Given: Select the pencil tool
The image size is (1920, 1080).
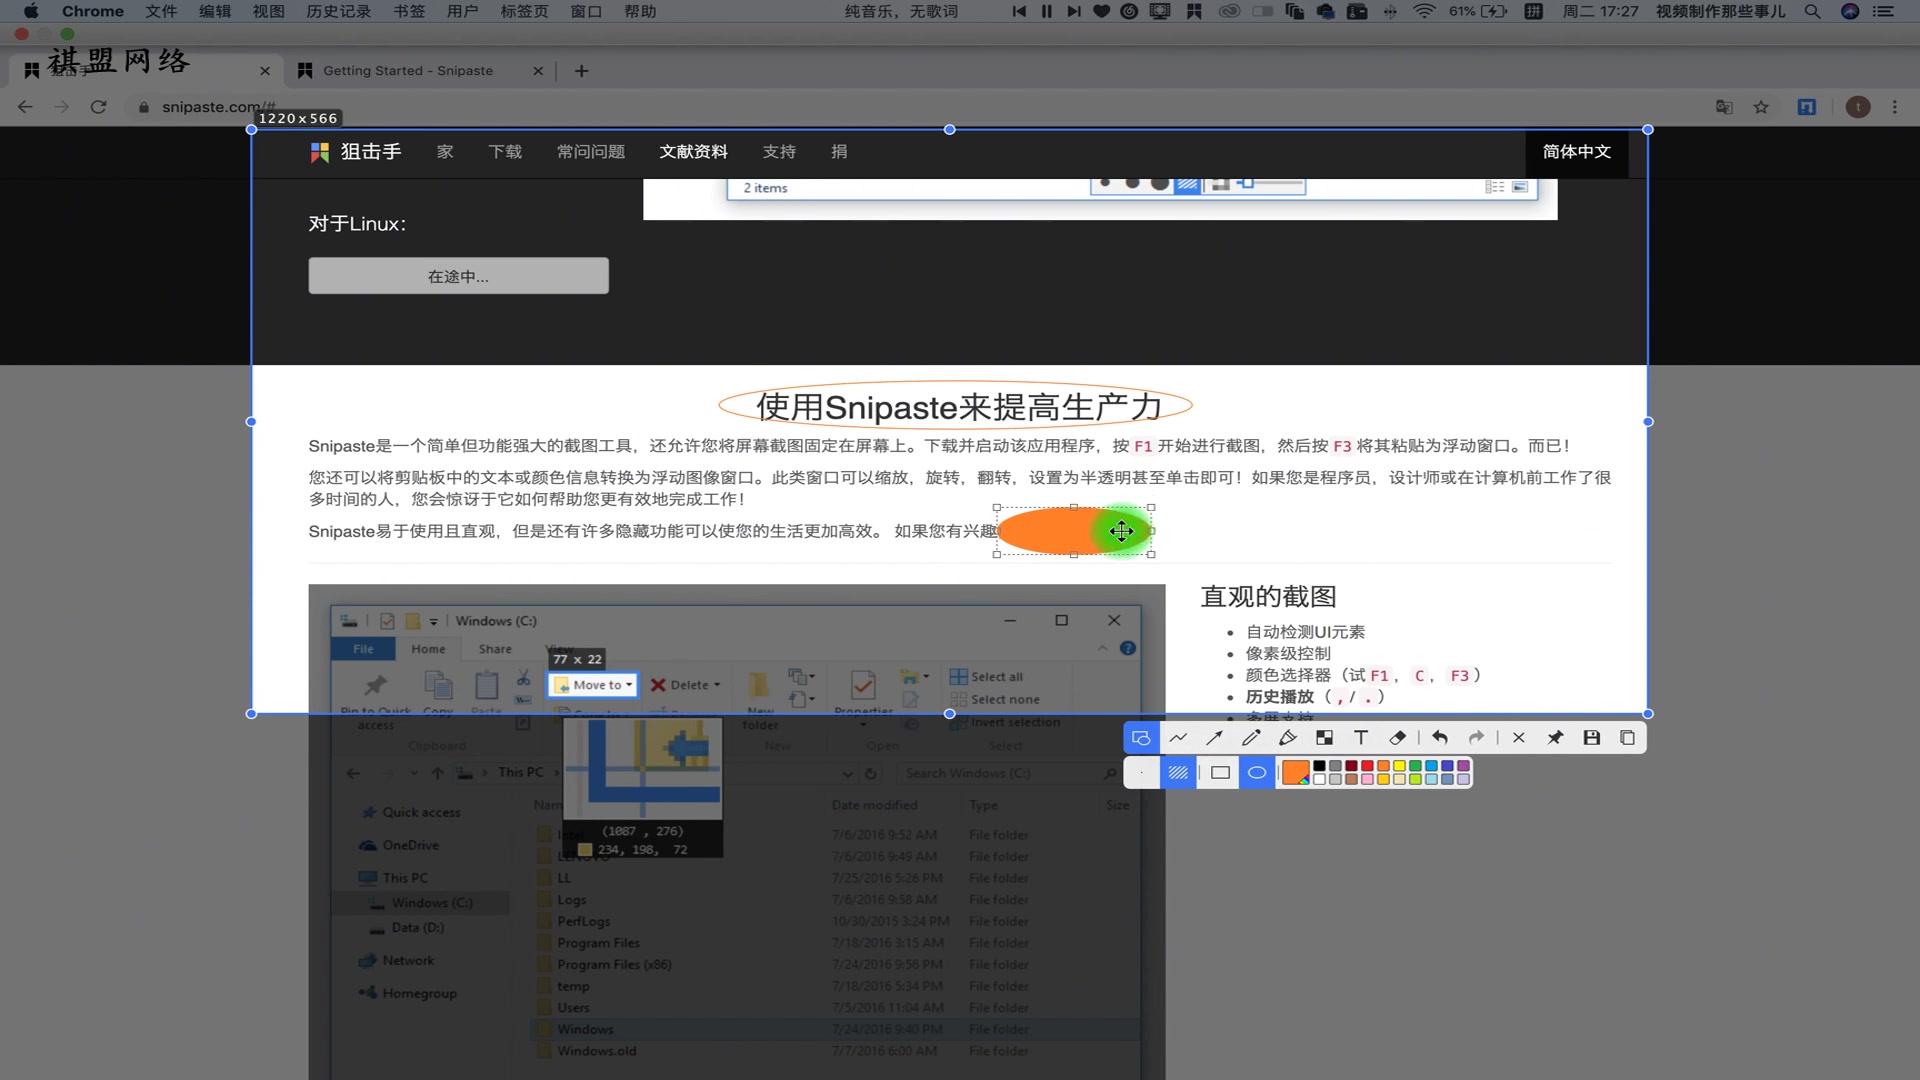Looking at the screenshot, I should click(x=1251, y=738).
